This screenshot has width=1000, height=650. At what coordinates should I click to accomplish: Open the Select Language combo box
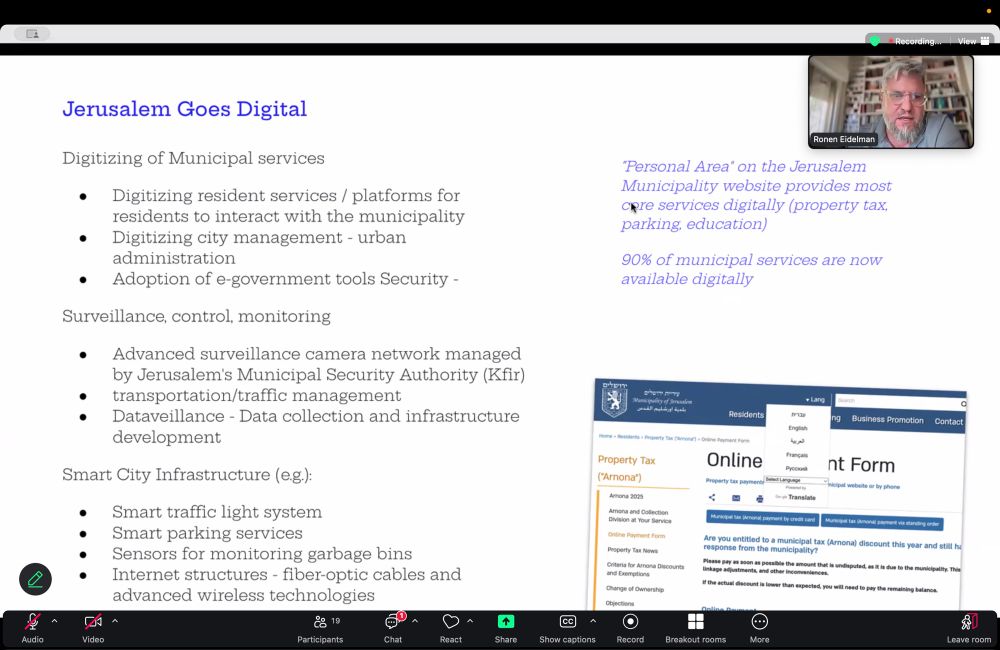click(796, 480)
